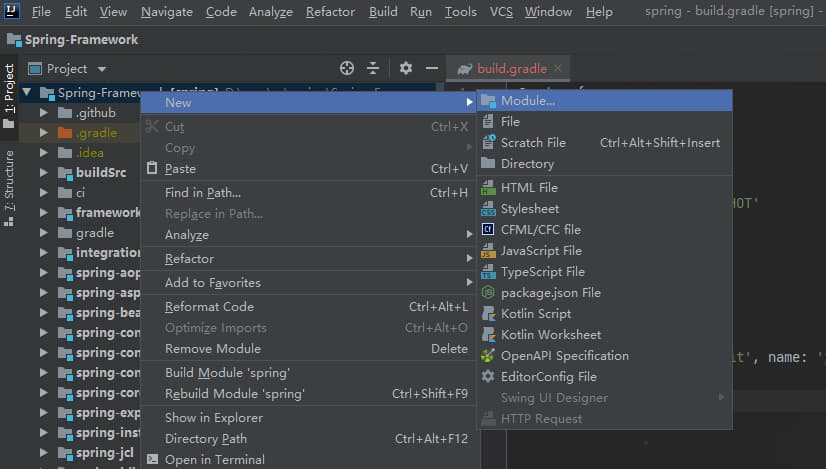
Task: Open the Help menu
Action: point(599,12)
